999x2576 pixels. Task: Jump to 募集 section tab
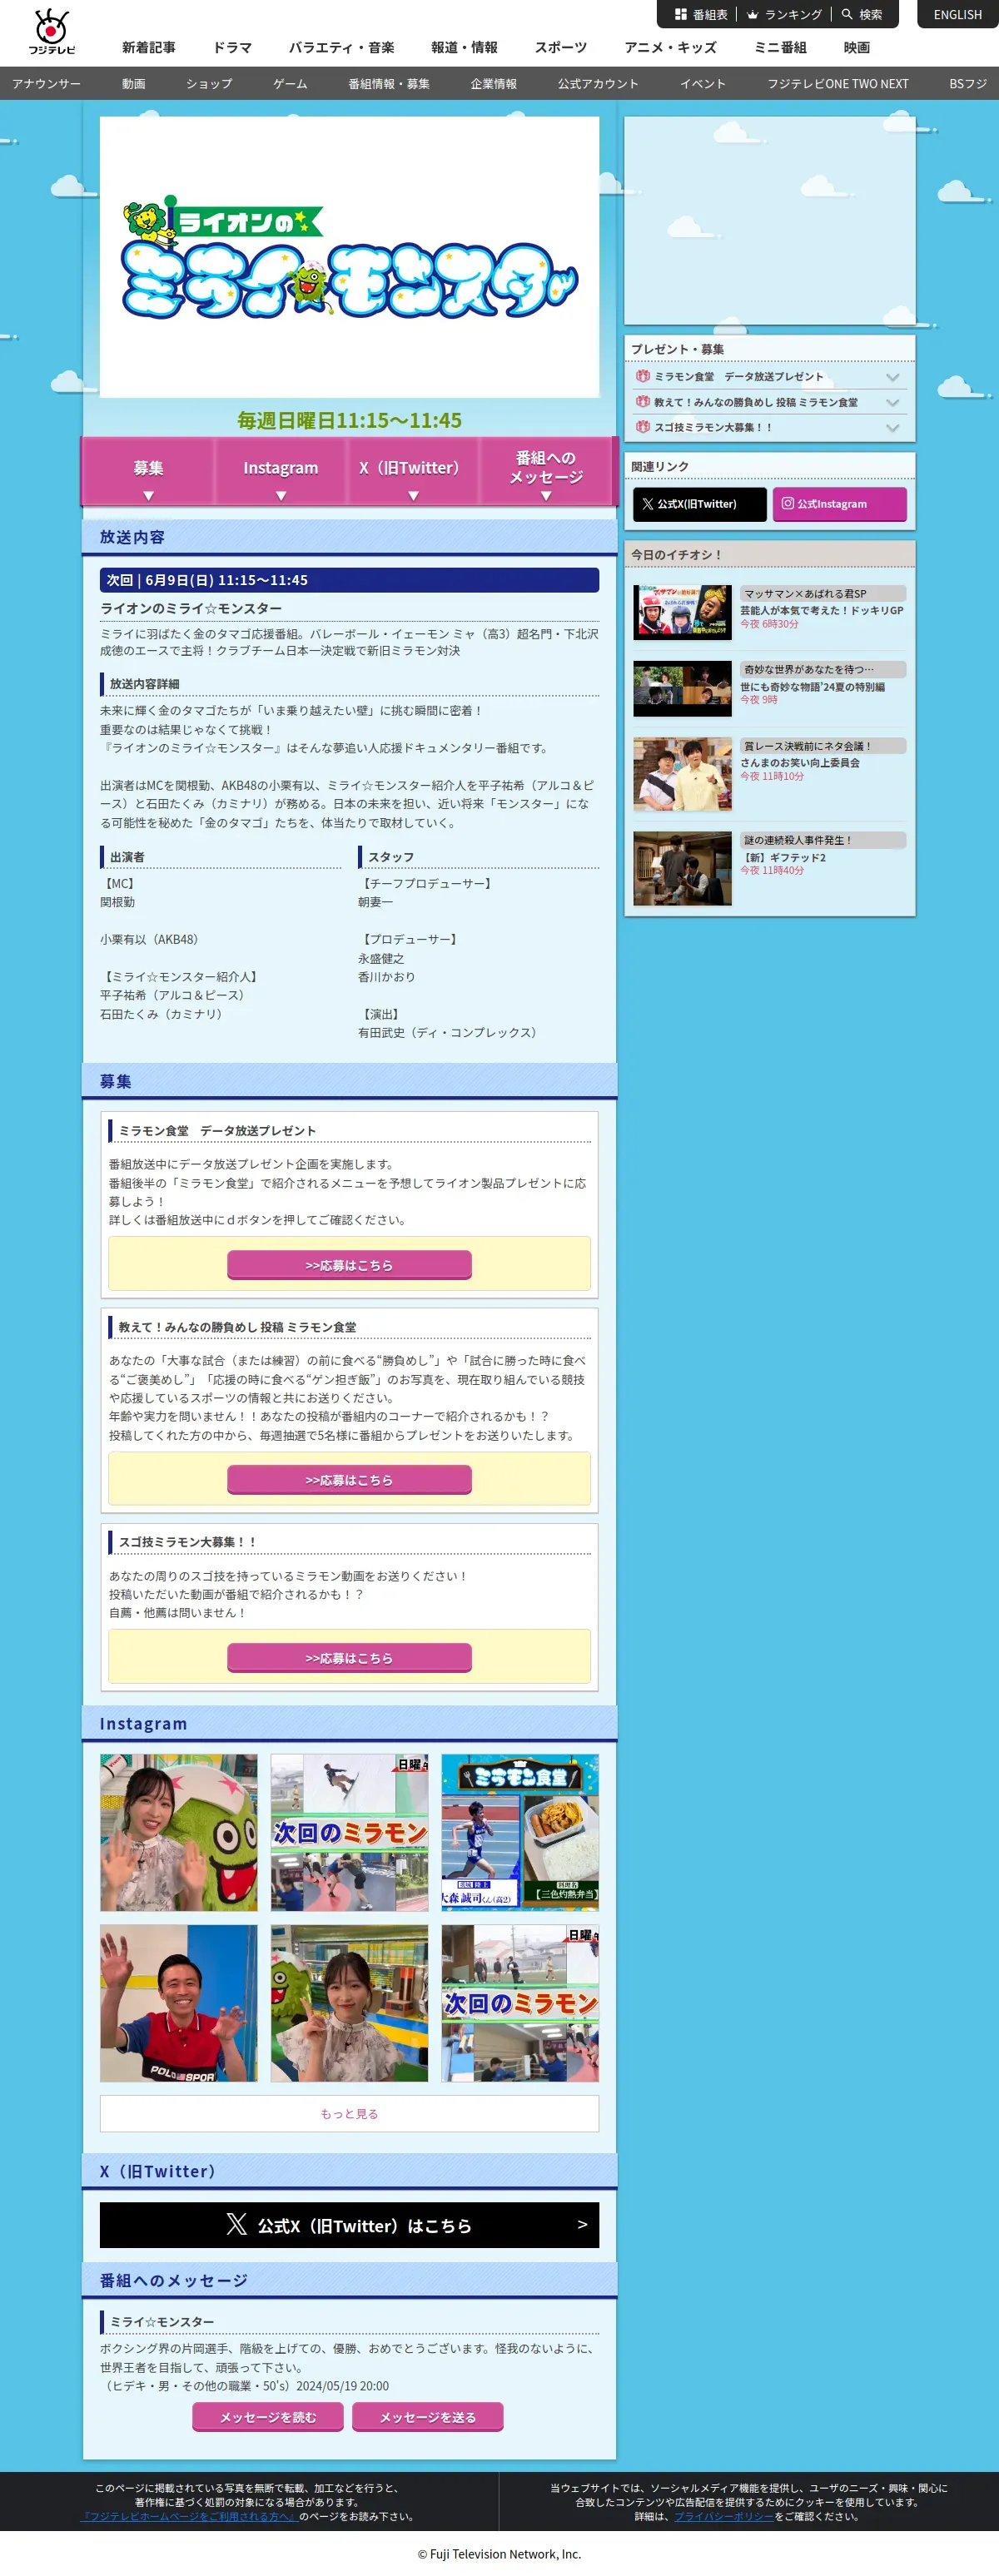(x=148, y=472)
